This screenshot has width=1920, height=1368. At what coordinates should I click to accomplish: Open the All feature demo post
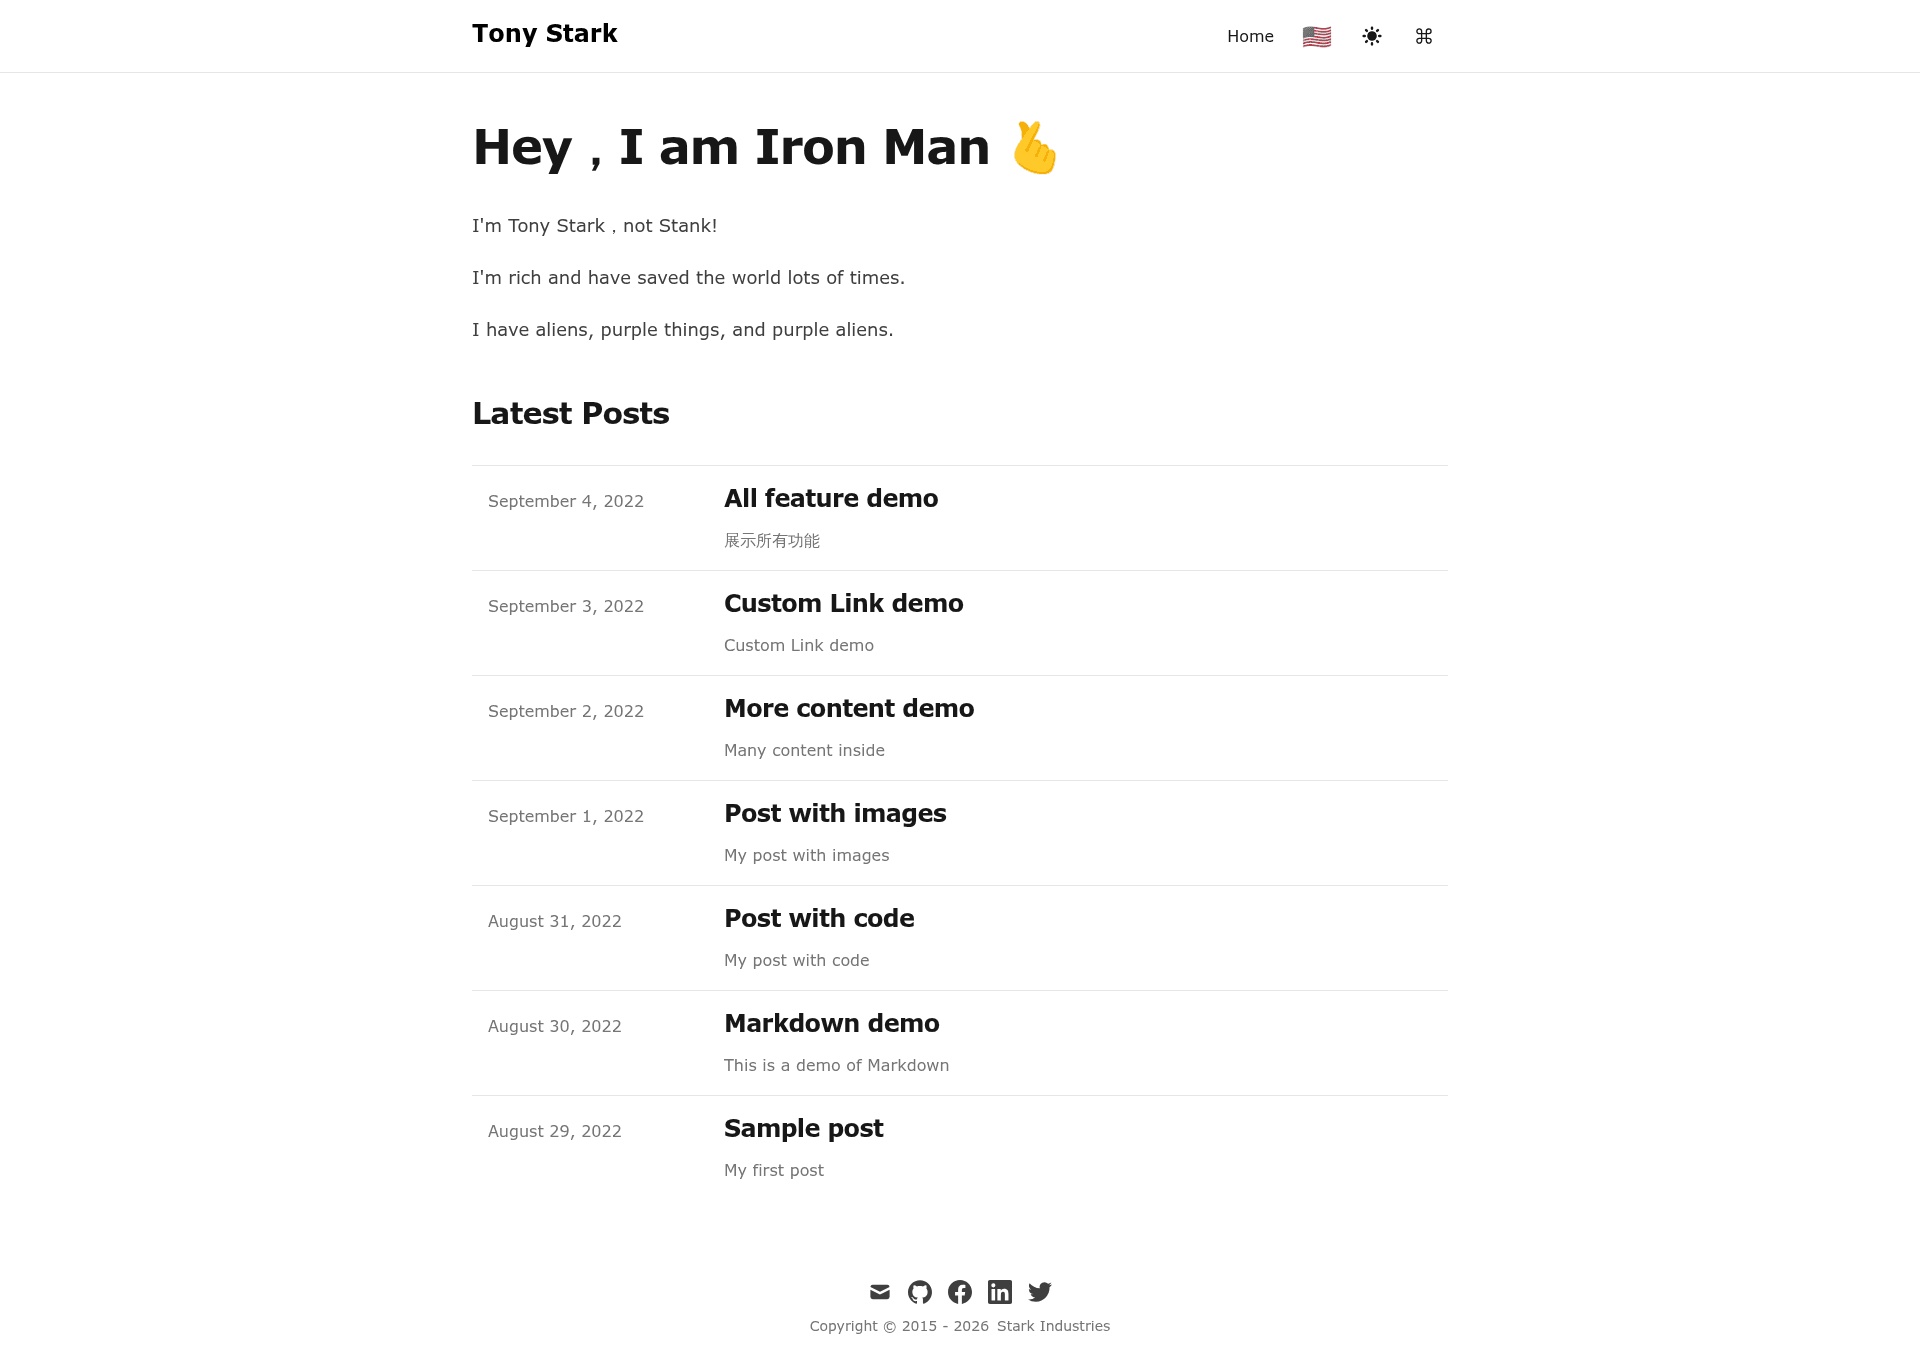pyautogui.click(x=831, y=498)
